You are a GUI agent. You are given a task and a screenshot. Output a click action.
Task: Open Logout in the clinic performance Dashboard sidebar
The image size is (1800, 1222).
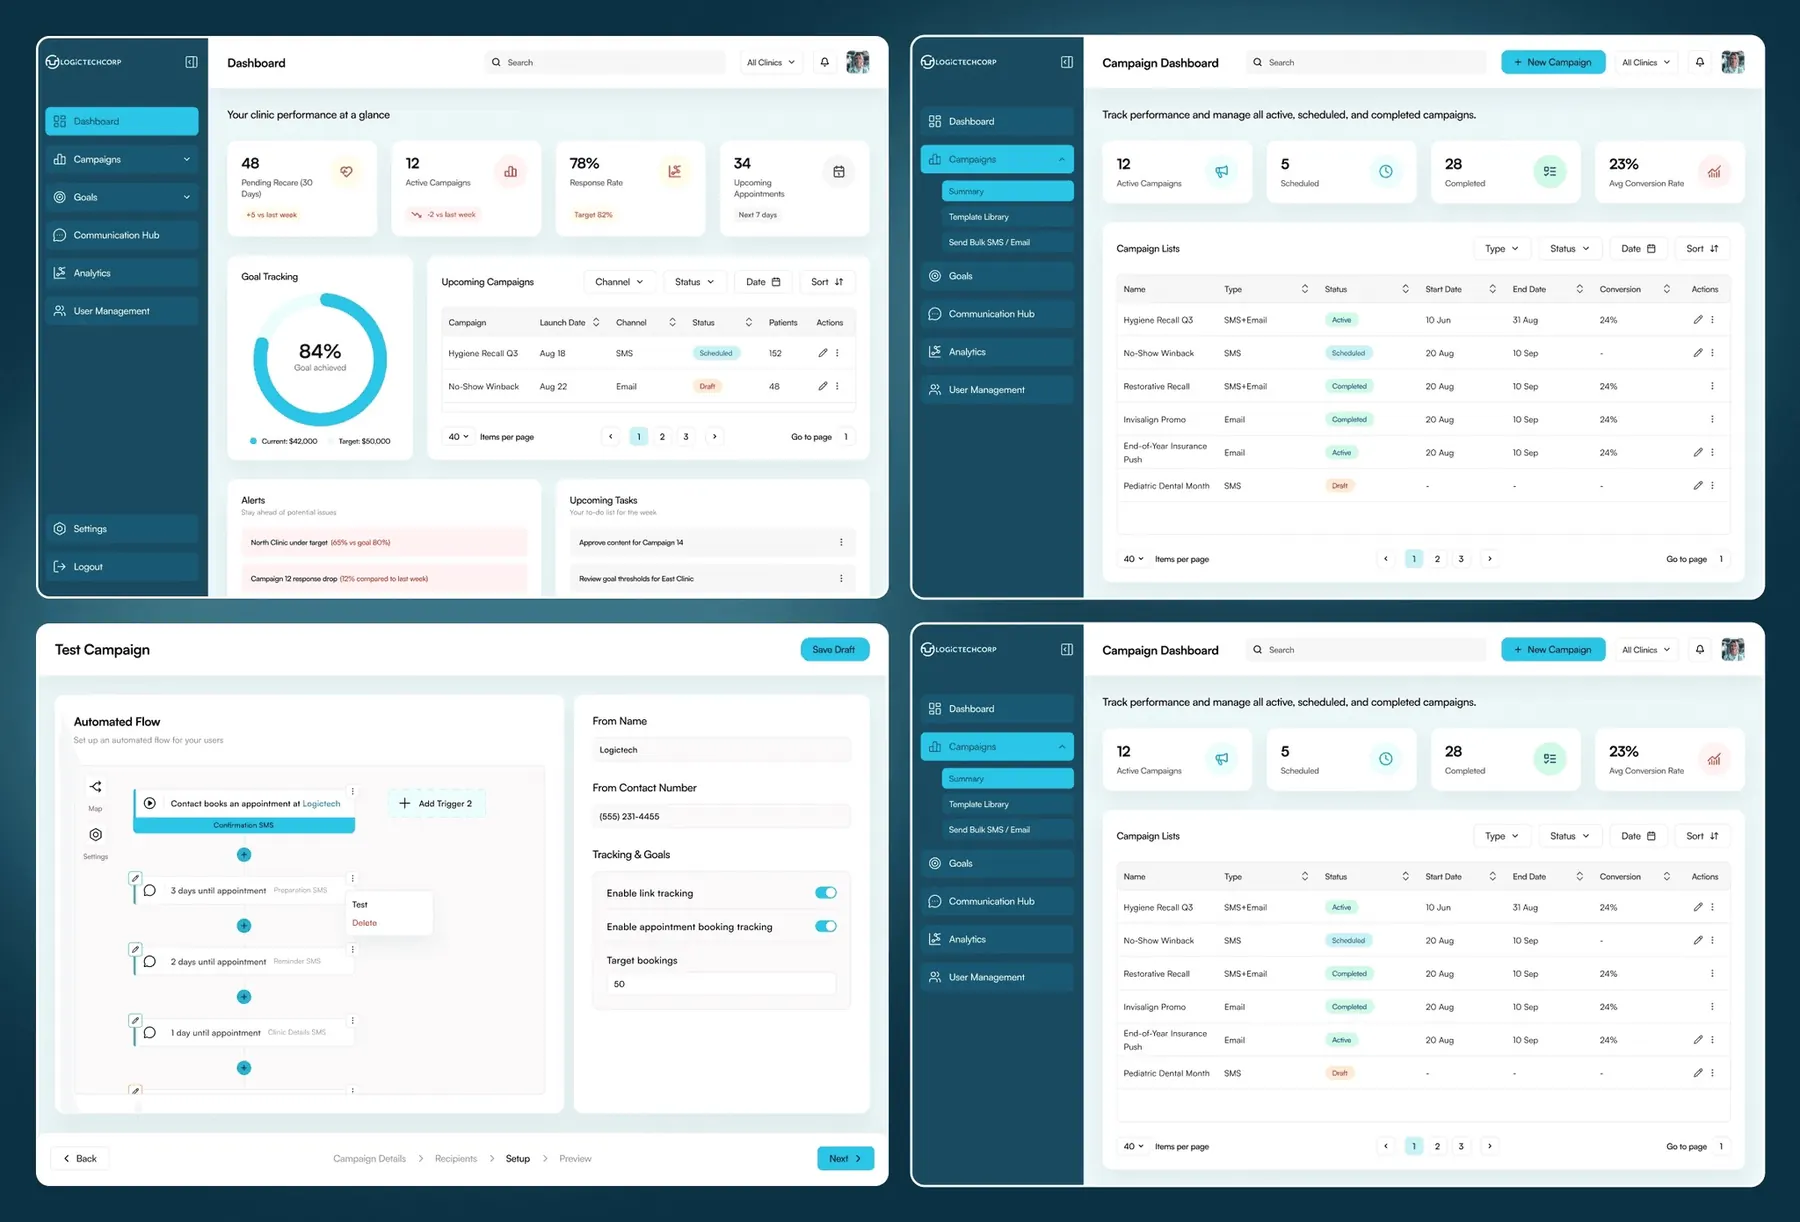point(122,567)
